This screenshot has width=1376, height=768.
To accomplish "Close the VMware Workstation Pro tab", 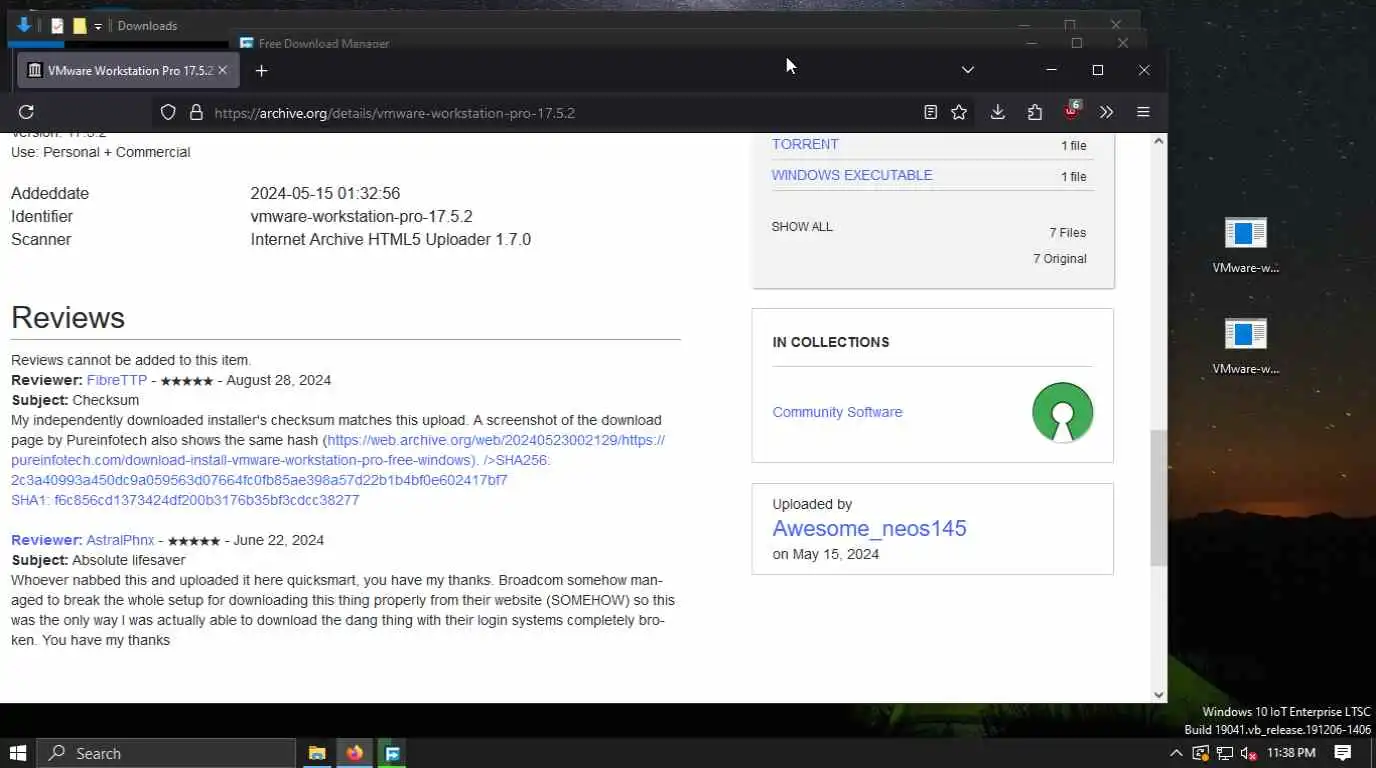I will coord(222,70).
